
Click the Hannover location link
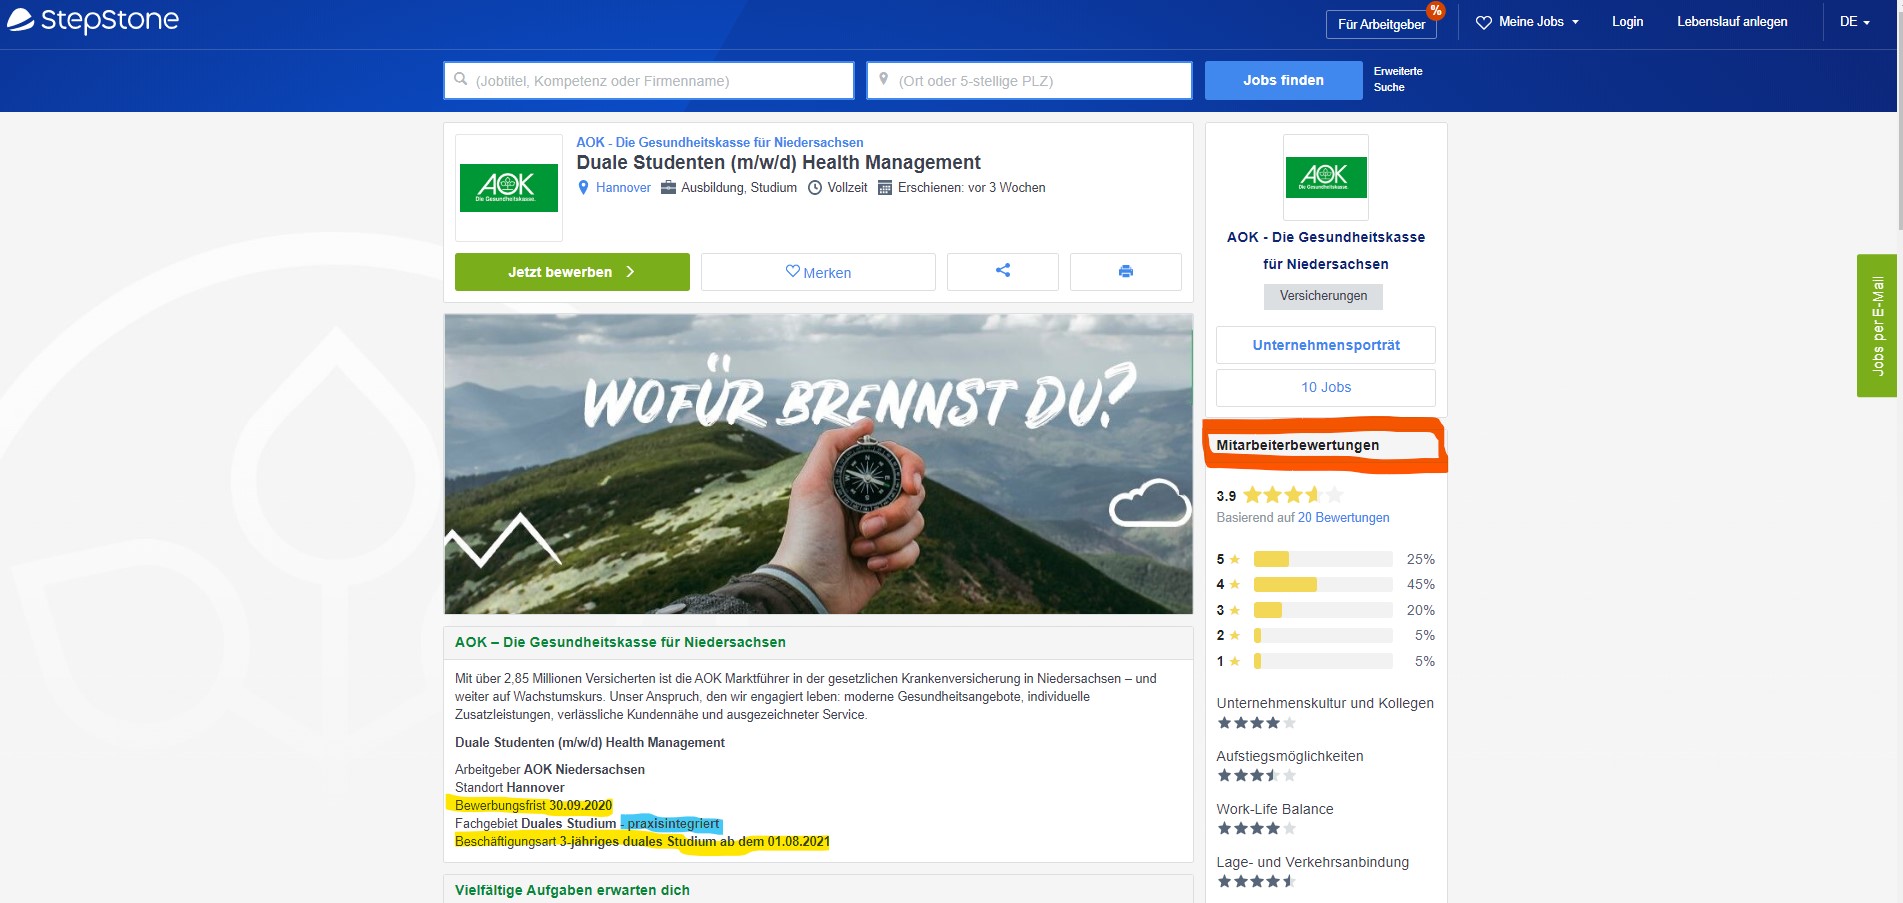623,188
